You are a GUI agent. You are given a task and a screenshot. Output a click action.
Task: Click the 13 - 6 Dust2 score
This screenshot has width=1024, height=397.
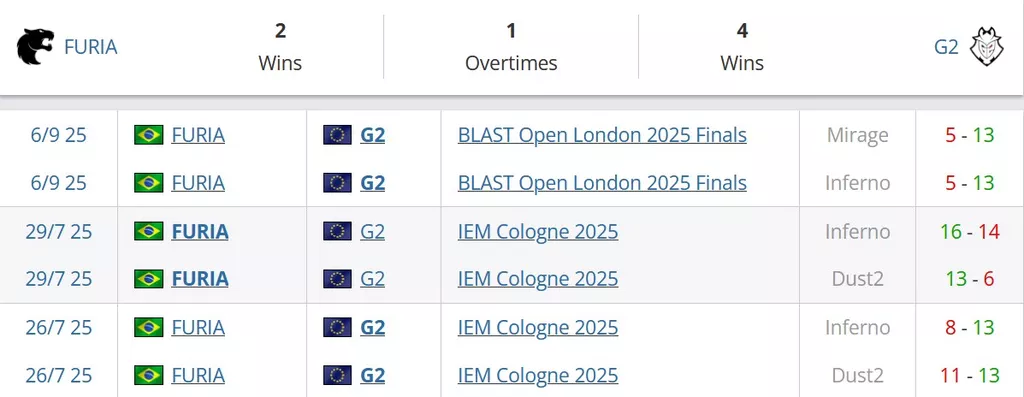point(970,279)
